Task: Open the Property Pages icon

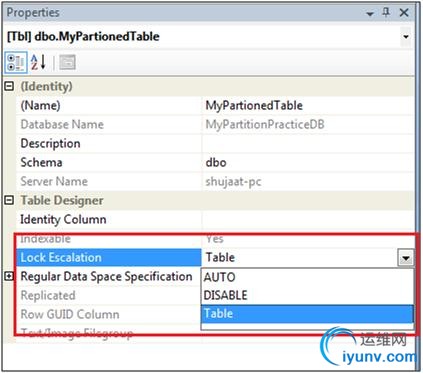Action: [x=67, y=62]
